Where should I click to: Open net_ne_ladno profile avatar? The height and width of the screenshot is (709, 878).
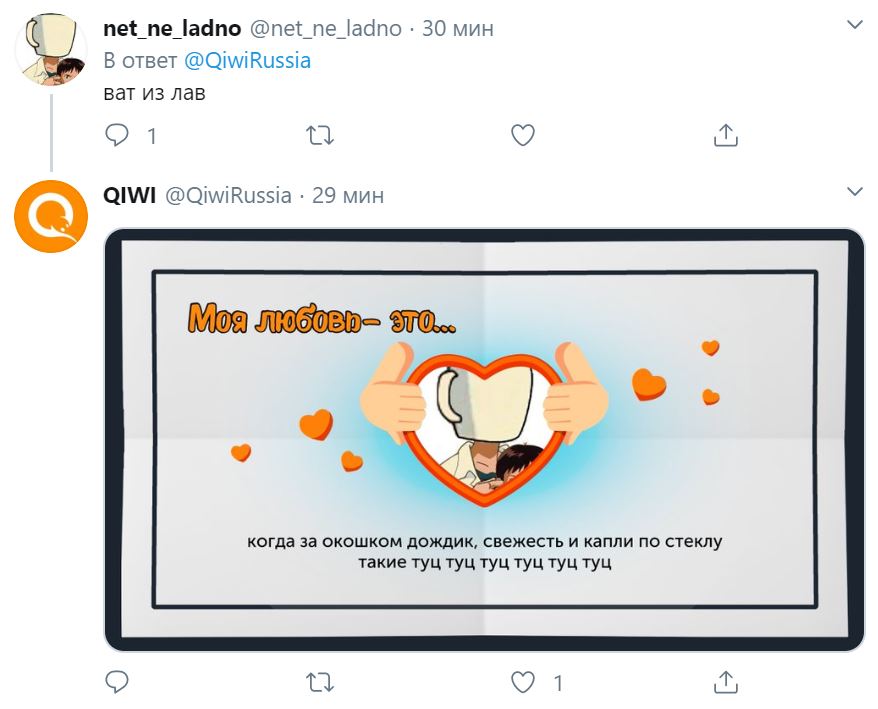tap(51, 49)
